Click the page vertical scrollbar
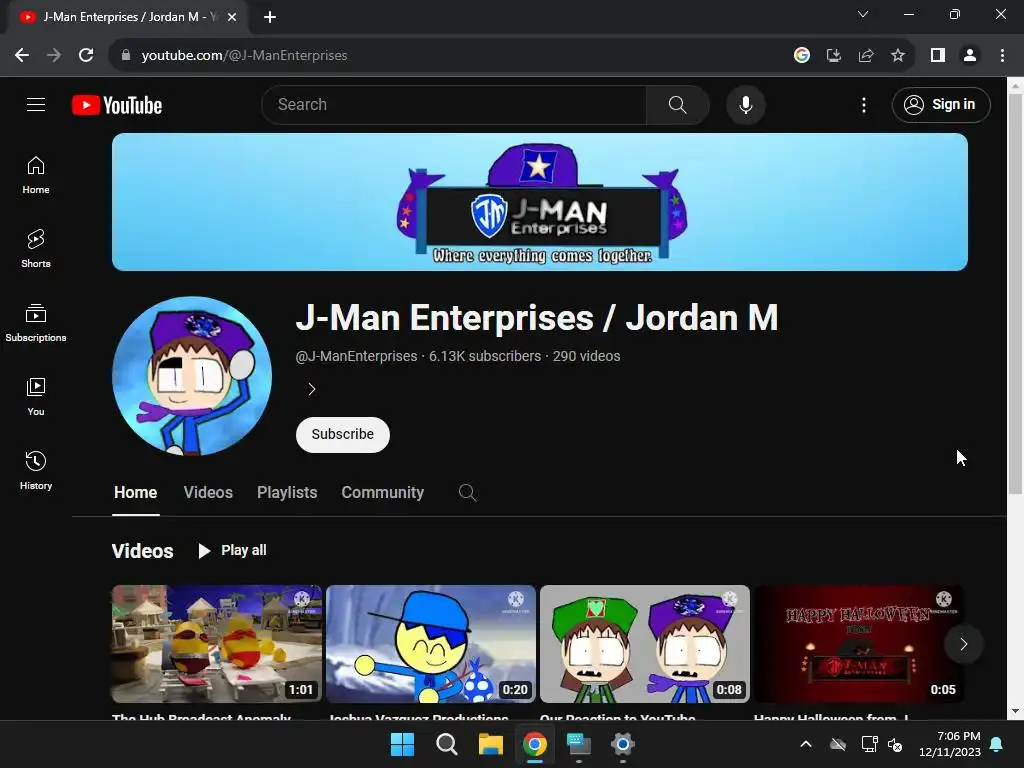 tap(1016, 293)
